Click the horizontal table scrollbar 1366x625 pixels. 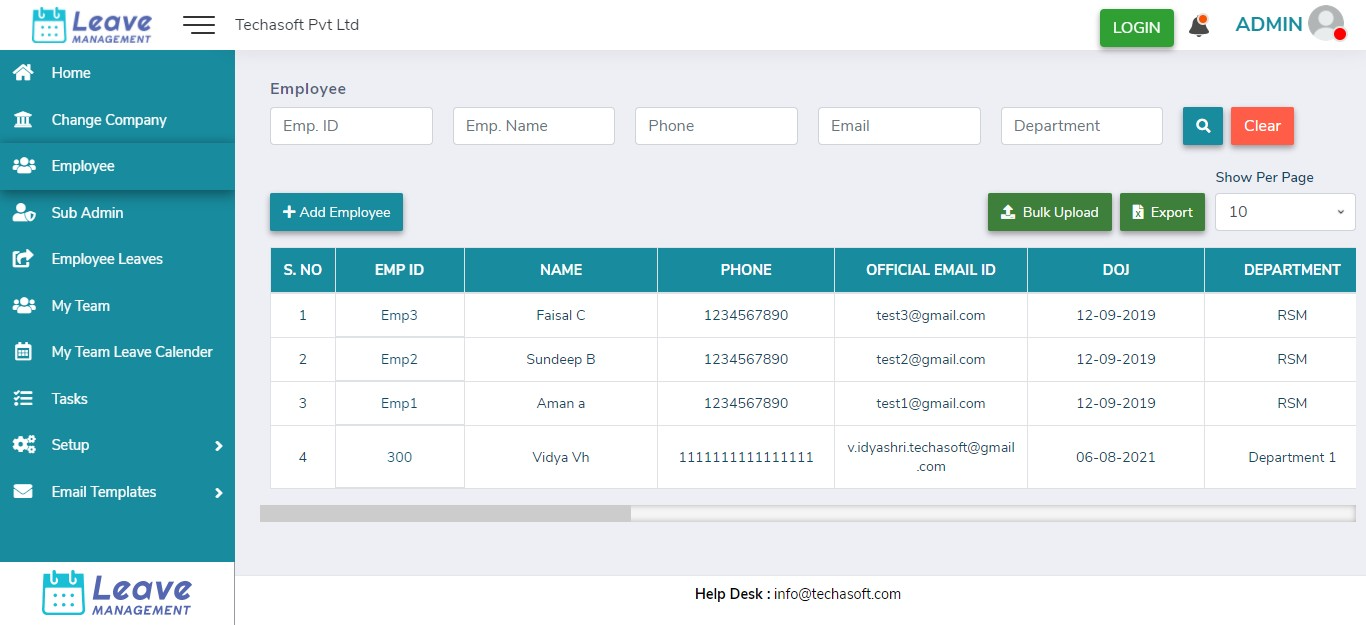point(445,513)
